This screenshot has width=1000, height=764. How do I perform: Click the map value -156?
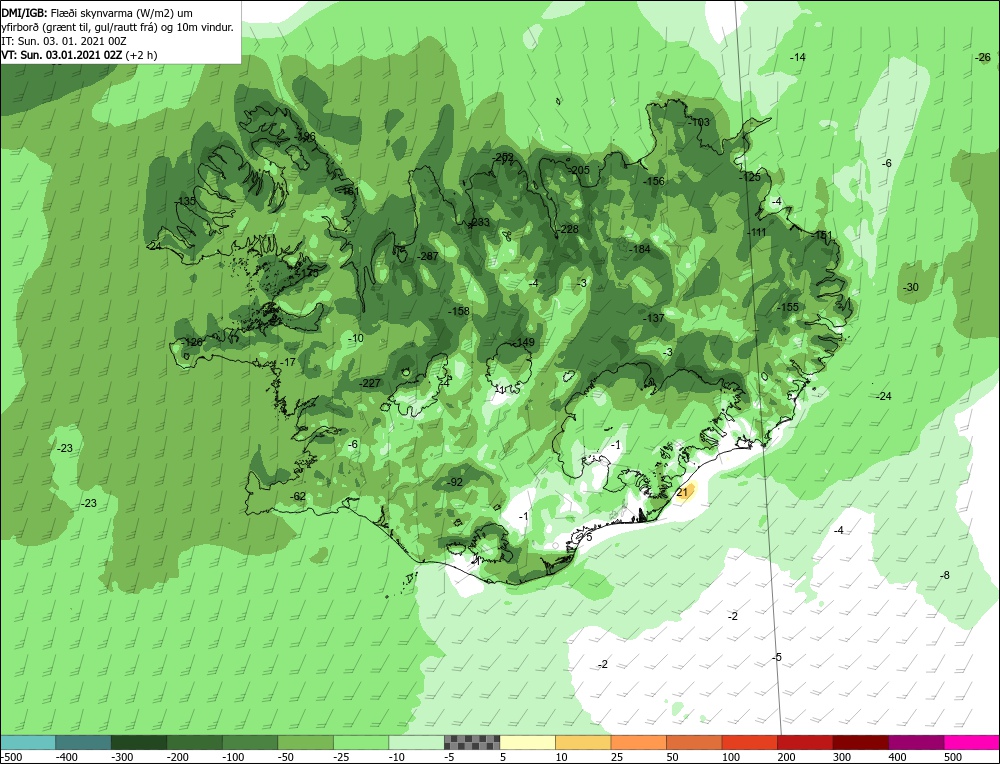click(x=654, y=181)
